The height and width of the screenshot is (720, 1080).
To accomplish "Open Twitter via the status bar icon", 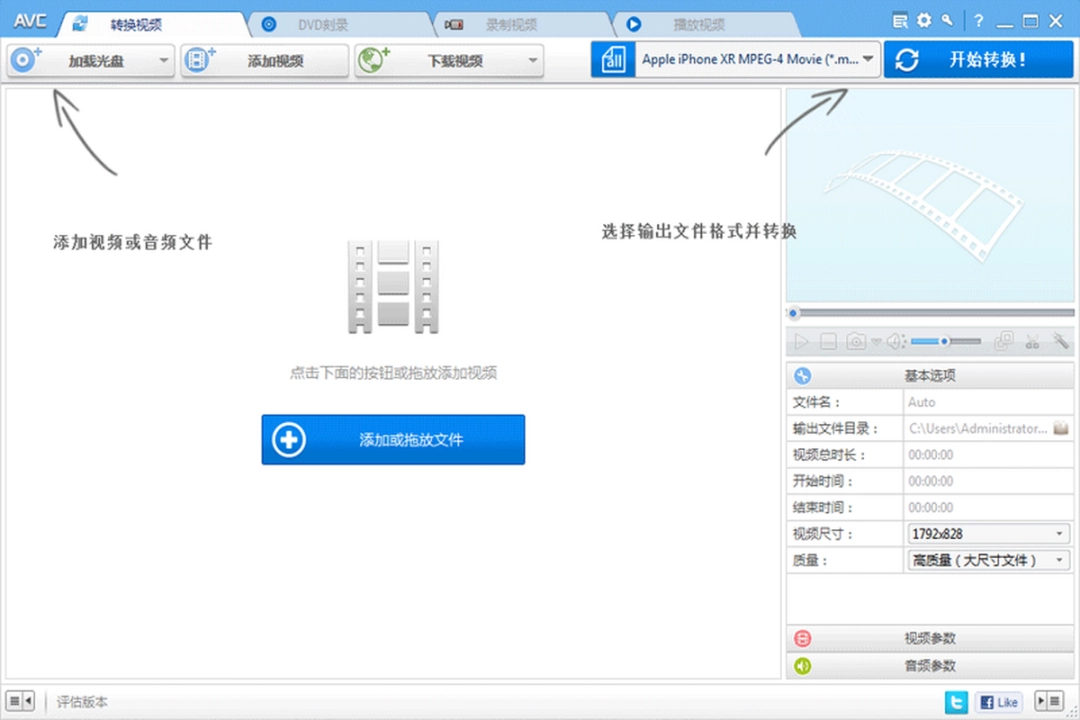I will [957, 701].
